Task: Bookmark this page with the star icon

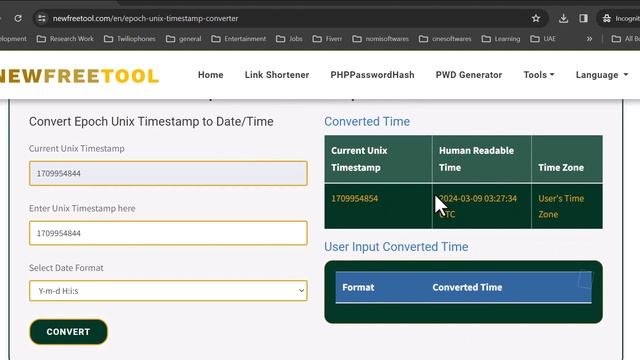Action: [536, 18]
